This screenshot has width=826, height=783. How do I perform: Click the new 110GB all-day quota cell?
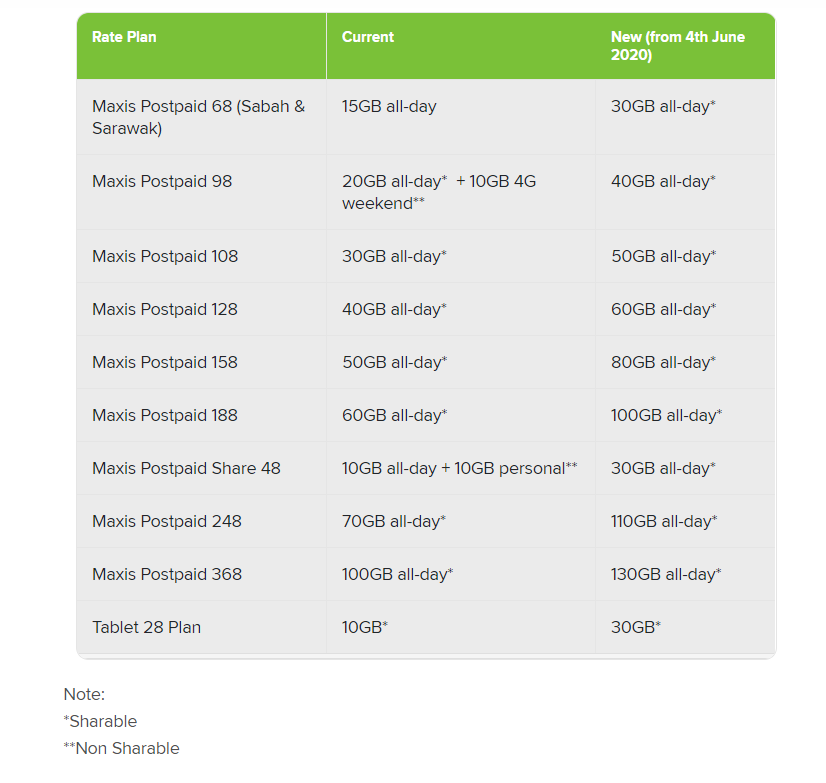coord(664,521)
